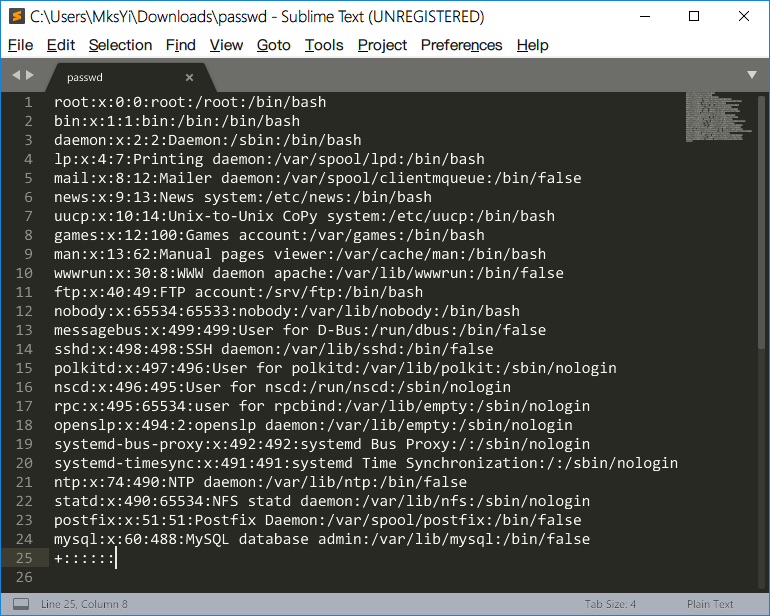Click the polkitd:x:497:496 line

335,368
